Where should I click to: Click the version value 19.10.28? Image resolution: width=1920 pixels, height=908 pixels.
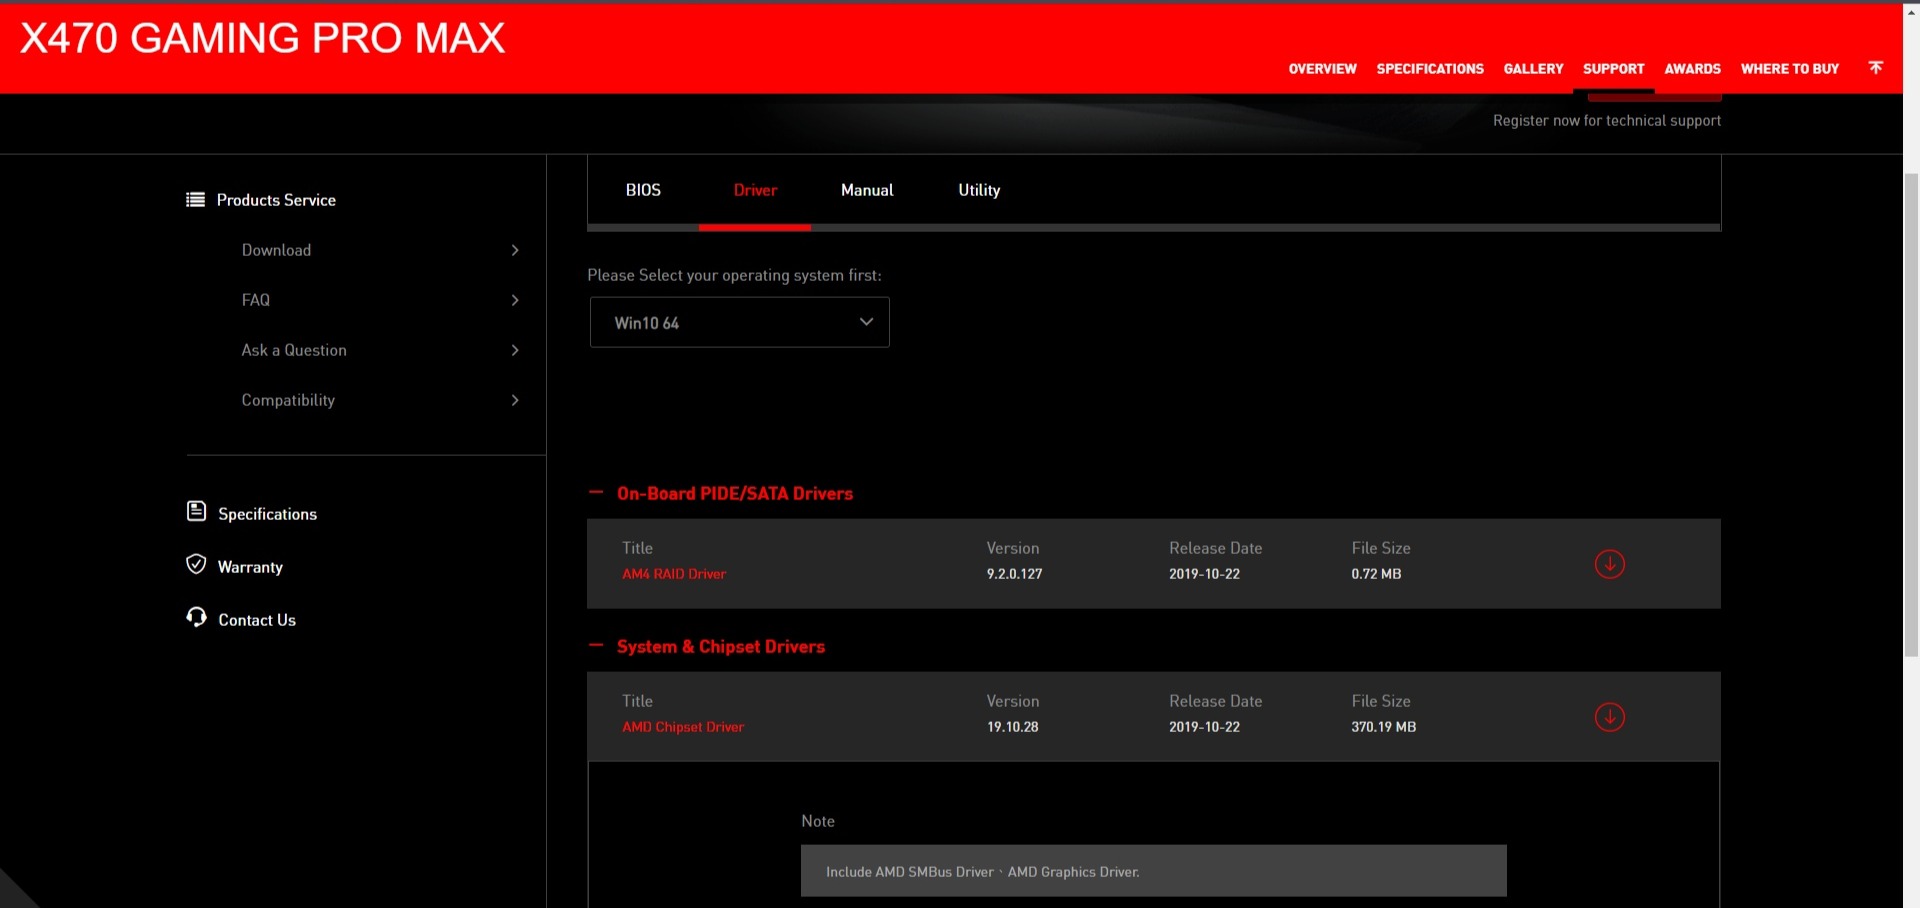tap(1012, 727)
